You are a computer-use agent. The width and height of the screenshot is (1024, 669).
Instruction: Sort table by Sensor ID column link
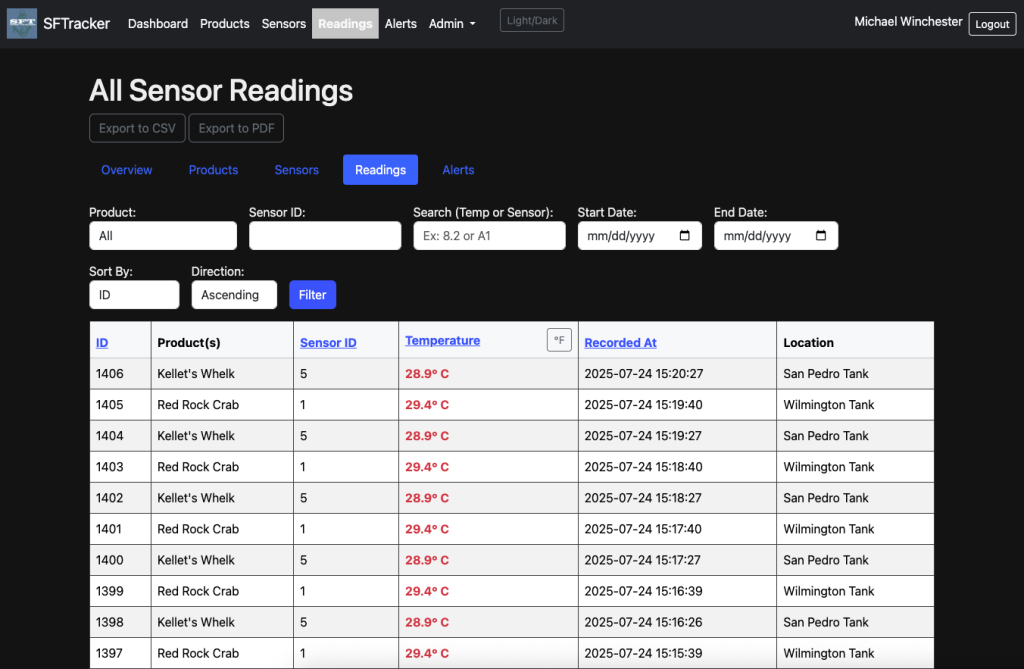pos(328,342)
